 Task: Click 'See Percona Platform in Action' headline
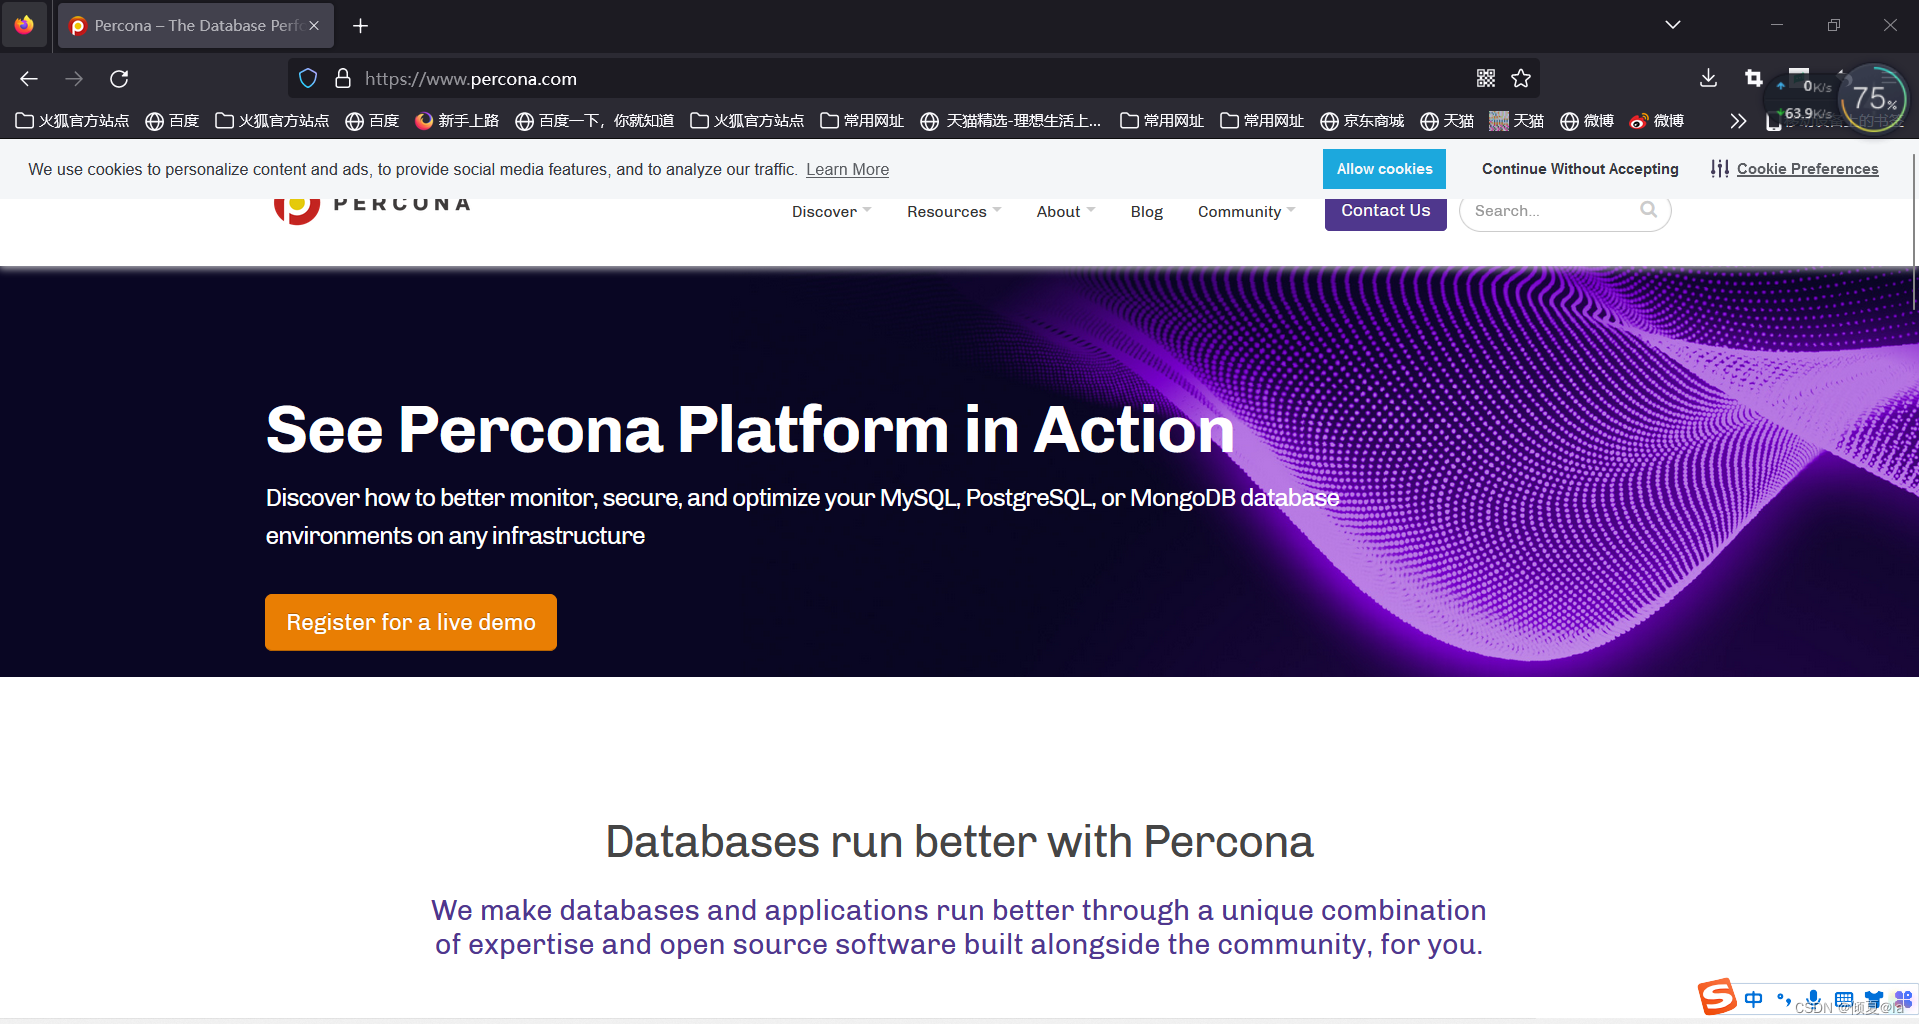coord(750,430)
